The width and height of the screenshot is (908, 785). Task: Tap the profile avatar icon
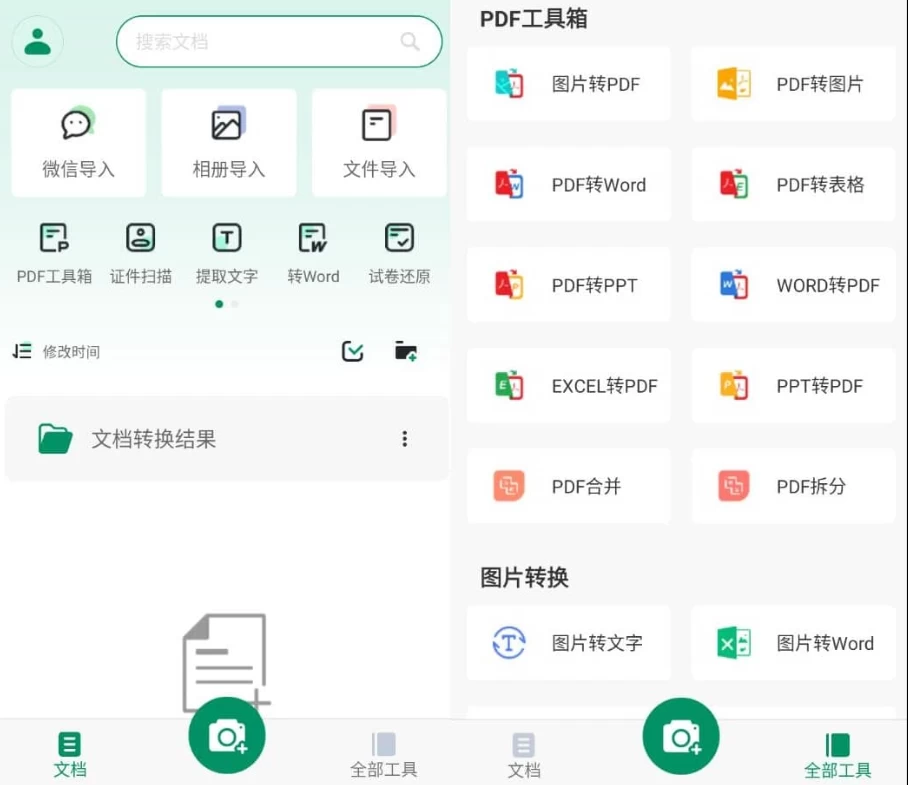pyautogui.click(x=36, y=42)
